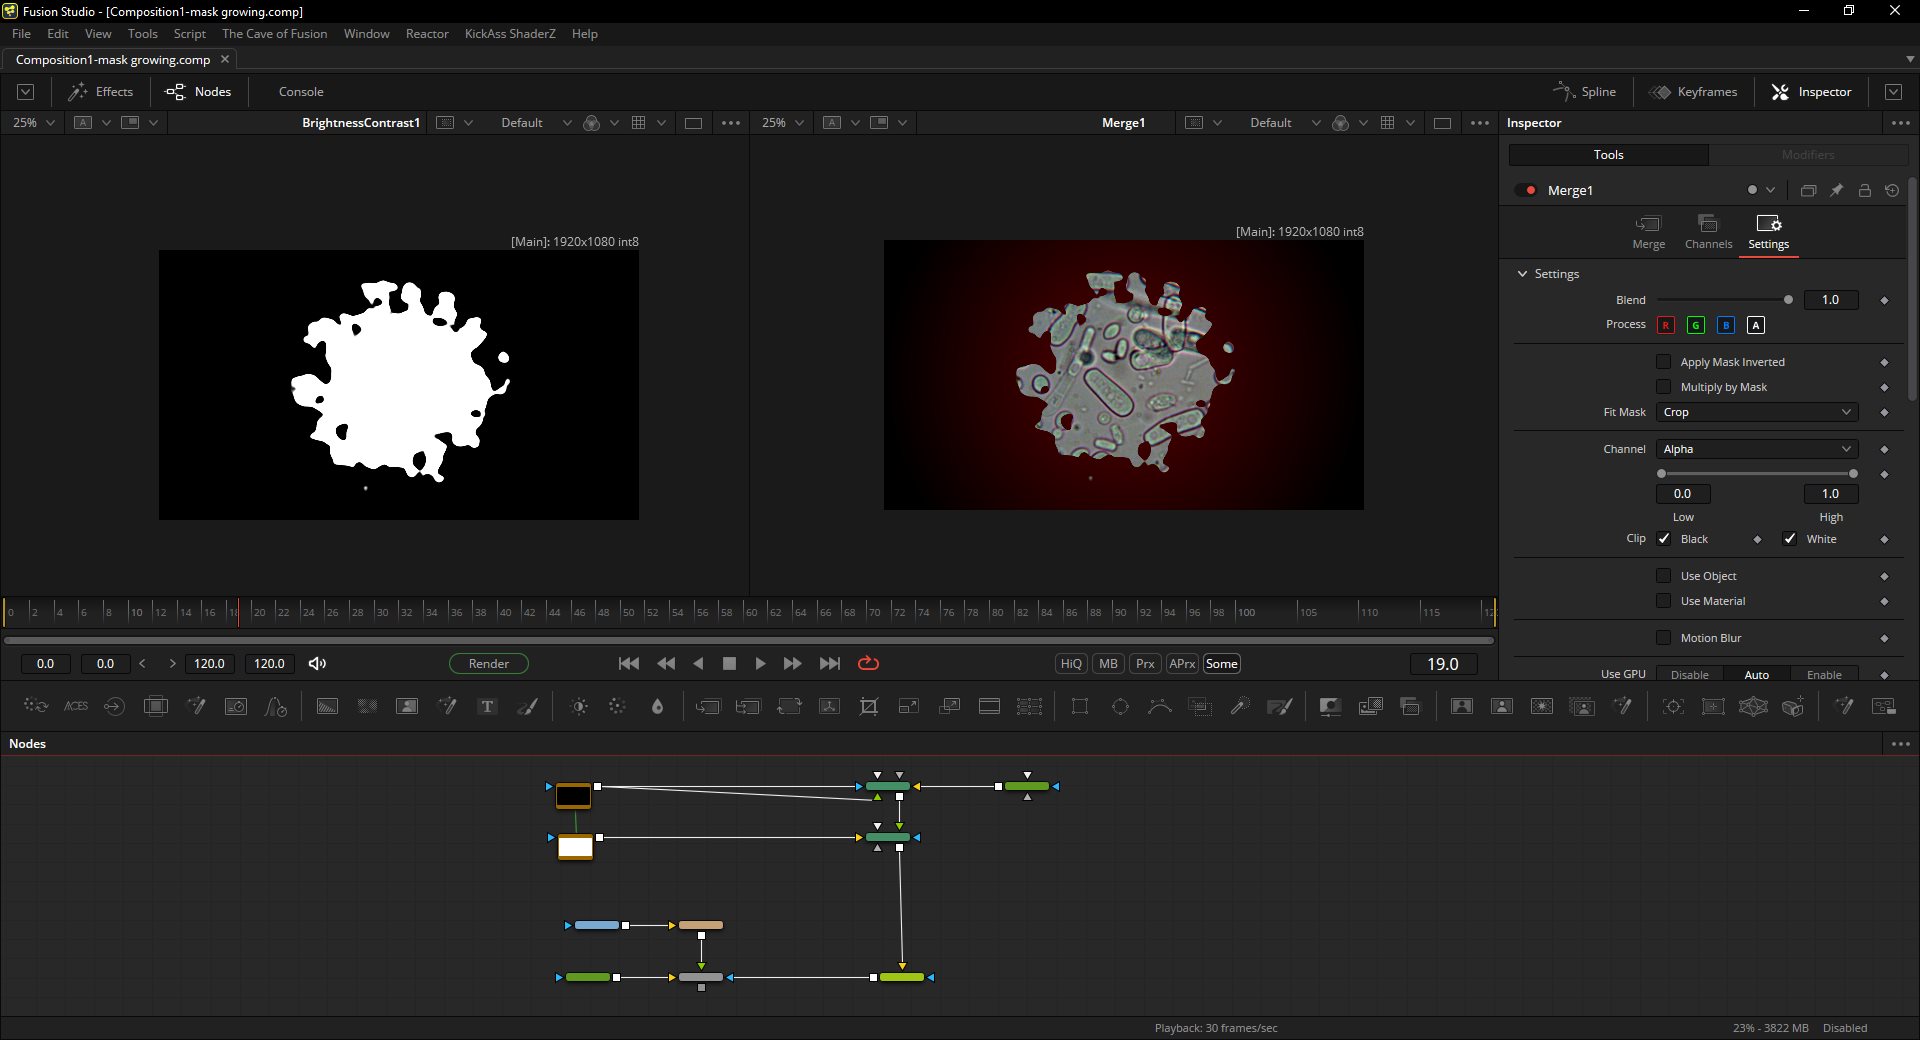The height and width of the screenshot is (1040, 1920).
Task: Click the Render button
Action: point(489,664)
